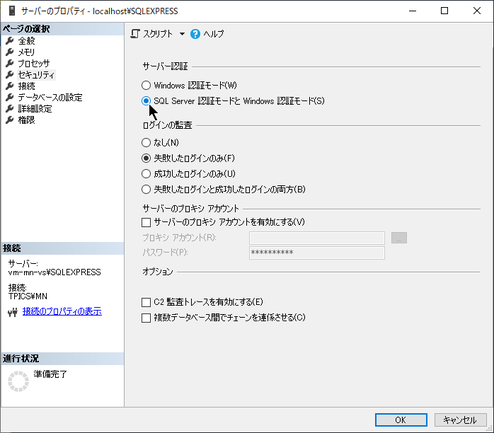
Task: Select 成功したログインのみ(U) option
Action: 146,174
